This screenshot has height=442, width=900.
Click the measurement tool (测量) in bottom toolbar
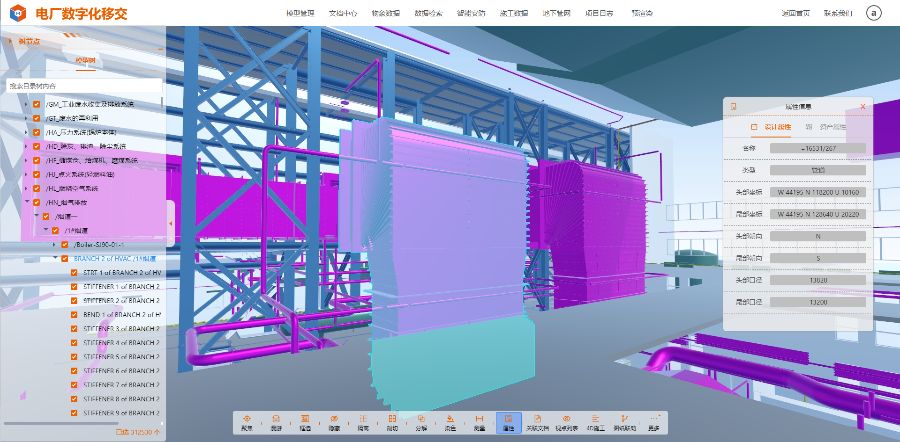pyautogui.click(x=479, y=422)
